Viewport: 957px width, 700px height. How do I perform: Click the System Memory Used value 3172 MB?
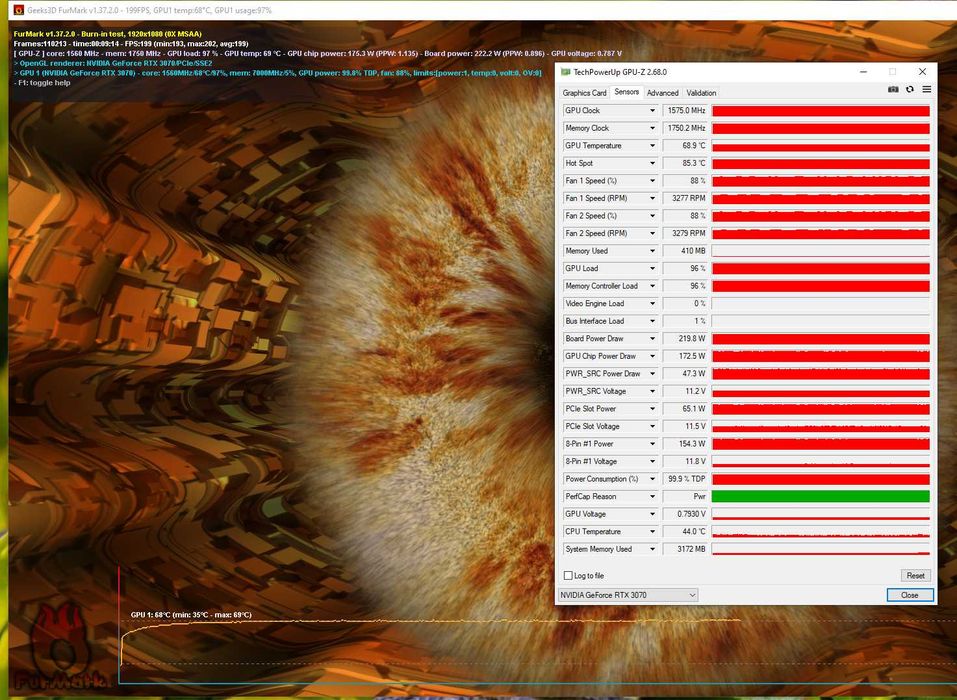(x=685, y=549)
